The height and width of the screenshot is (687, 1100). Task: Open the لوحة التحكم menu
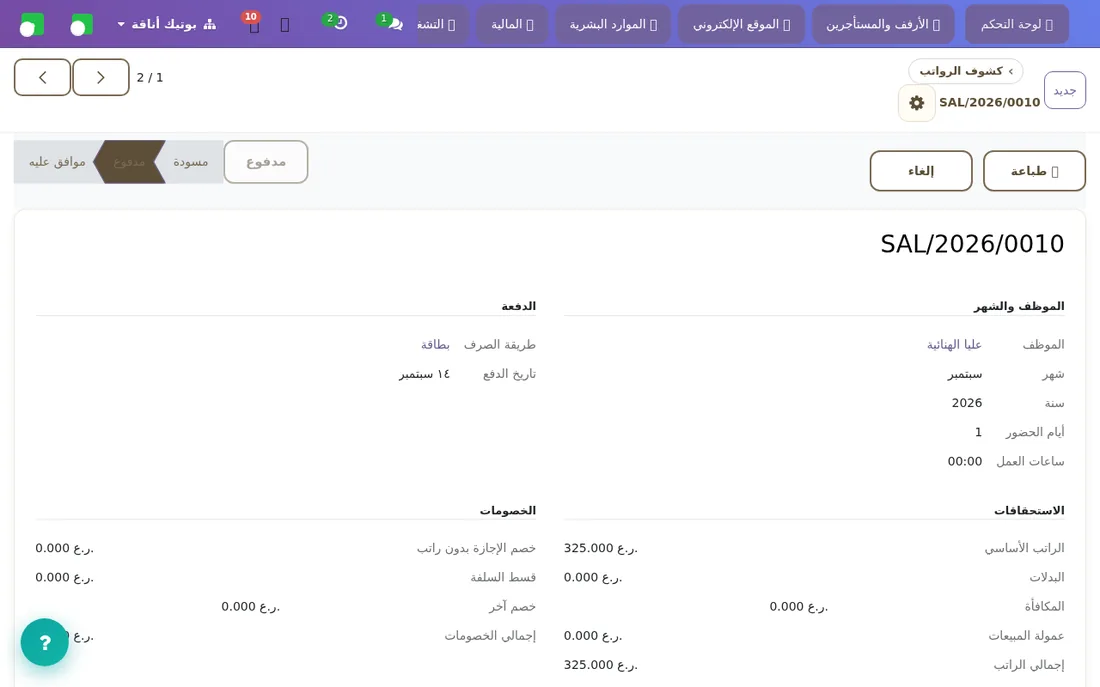(1017, 25)
